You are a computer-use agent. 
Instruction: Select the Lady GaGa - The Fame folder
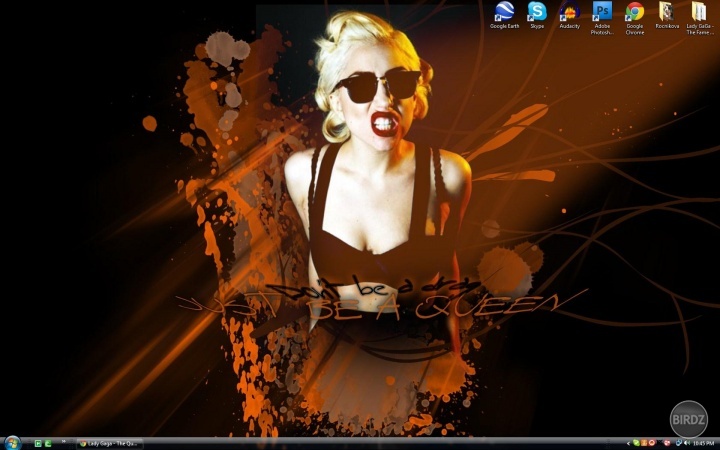[699, 18]
